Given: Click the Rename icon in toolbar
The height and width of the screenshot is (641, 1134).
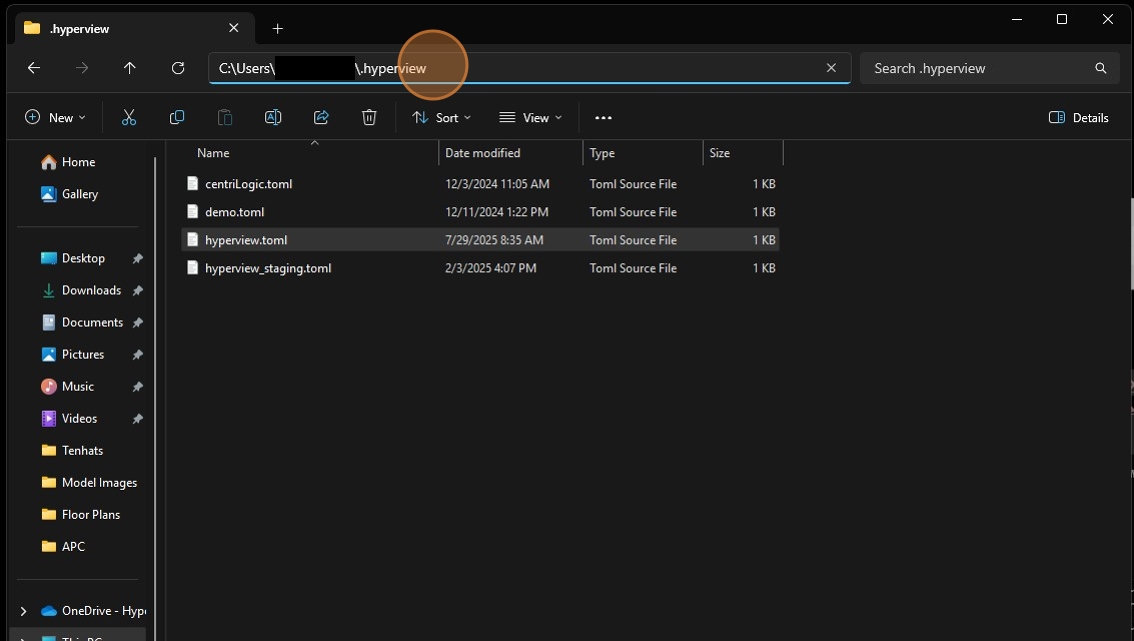Looking at the screenshot, I should coord(273,117).
